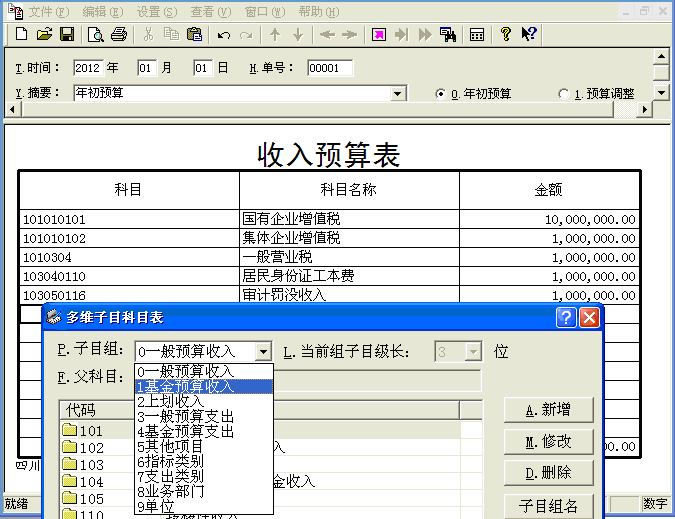
Task: Click the header panel scroll-down arrow
Action: click(661, 92)
